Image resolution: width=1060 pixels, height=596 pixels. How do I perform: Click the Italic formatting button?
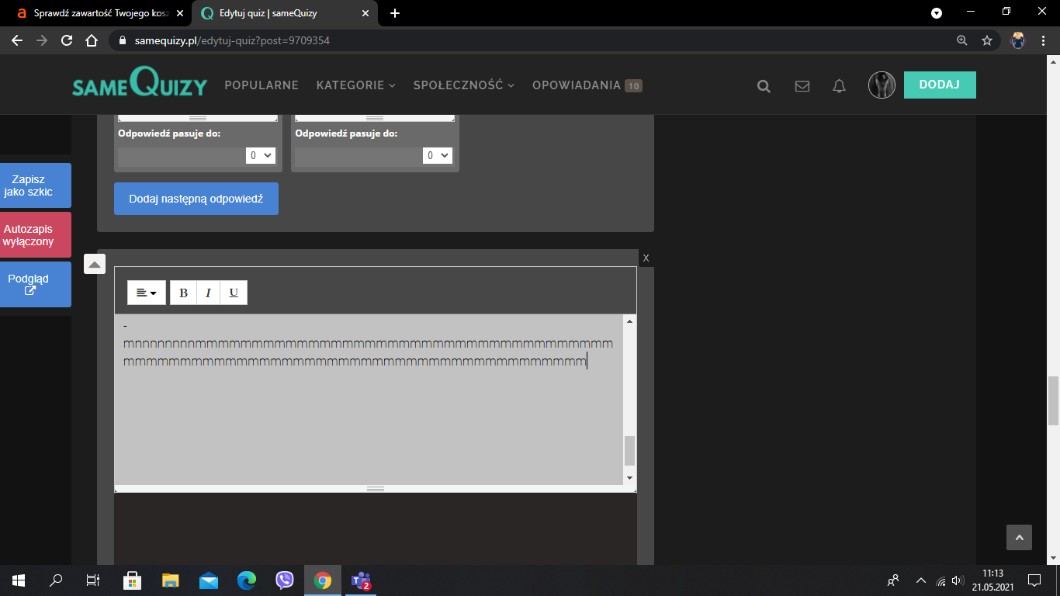coord(208,292)
